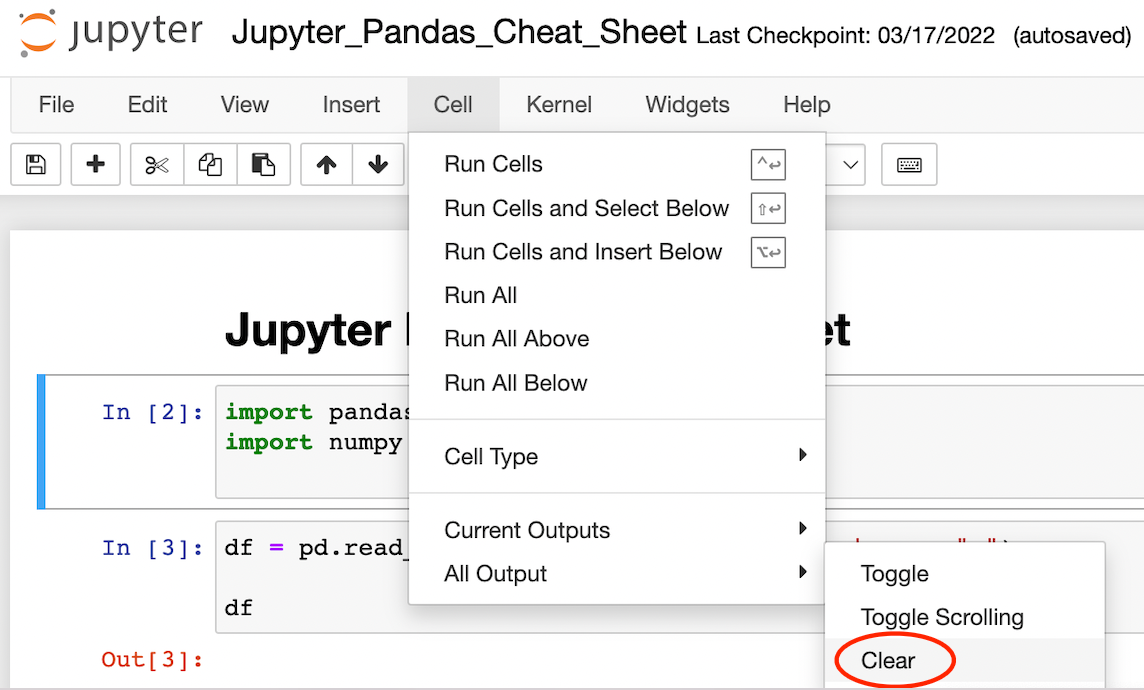Open the Kernel menu
The image size is (1144, 690).
point(559,104)
